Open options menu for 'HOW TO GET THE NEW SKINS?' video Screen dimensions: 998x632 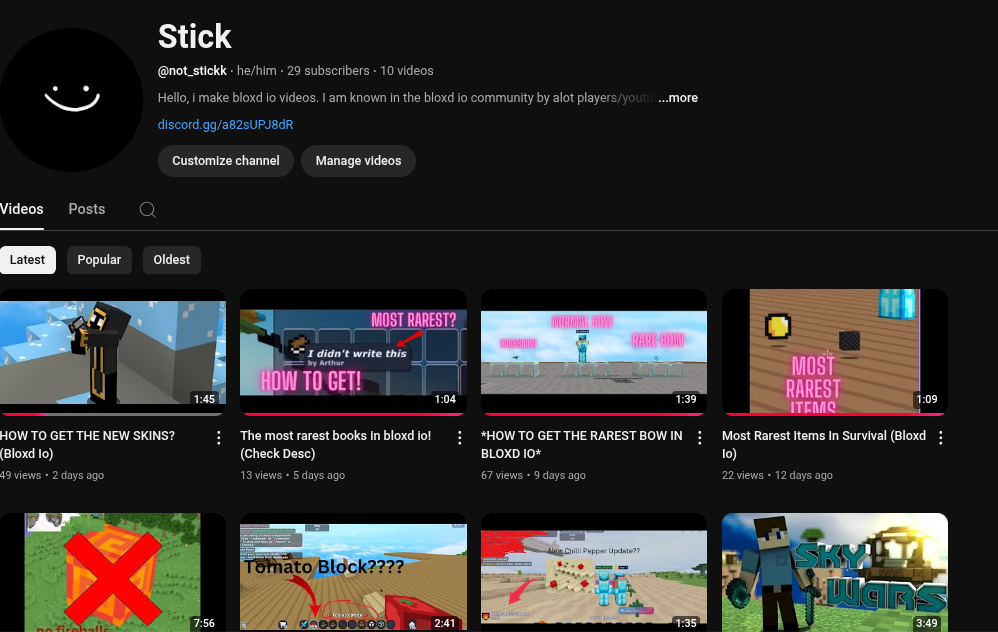[x=219, y=438]
